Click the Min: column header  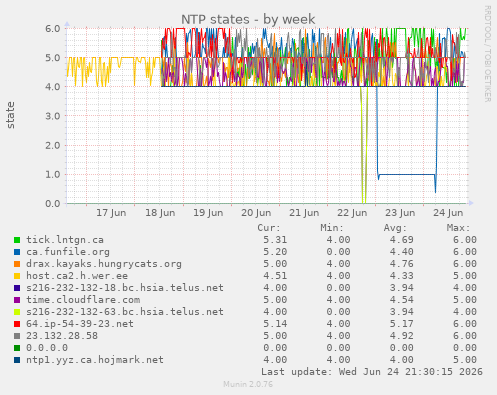[x=332, y=228]
